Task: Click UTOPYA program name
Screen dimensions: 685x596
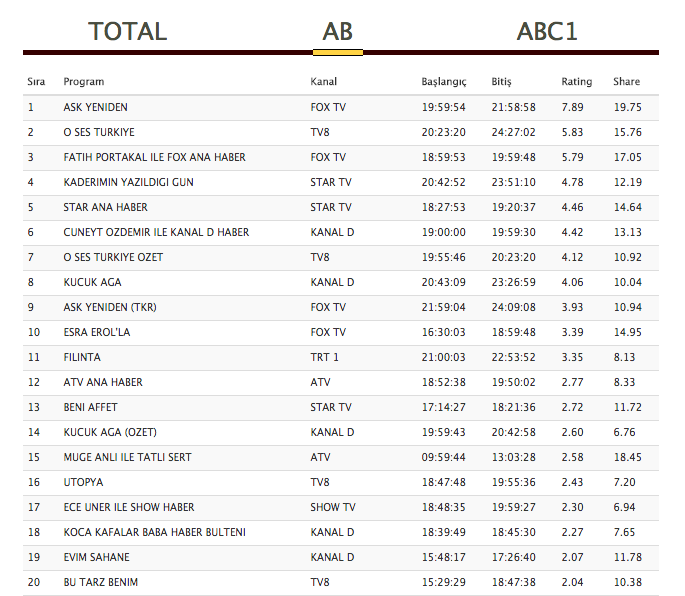Action: (x=83, y=482)
